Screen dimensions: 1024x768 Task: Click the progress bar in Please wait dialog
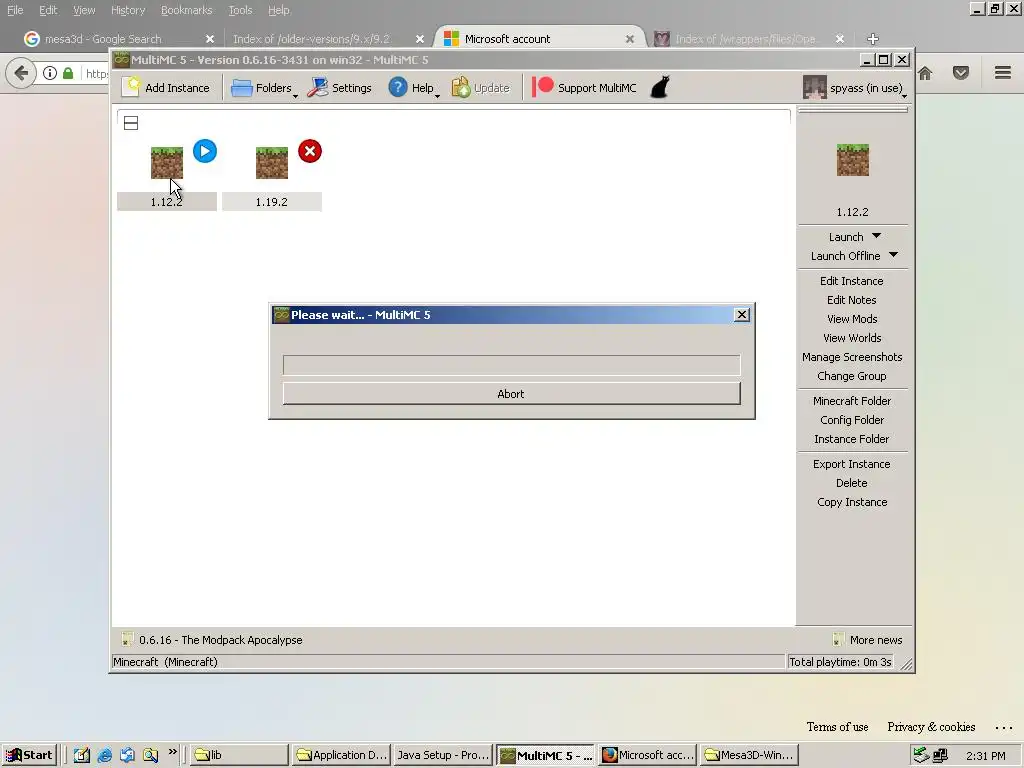511,364
